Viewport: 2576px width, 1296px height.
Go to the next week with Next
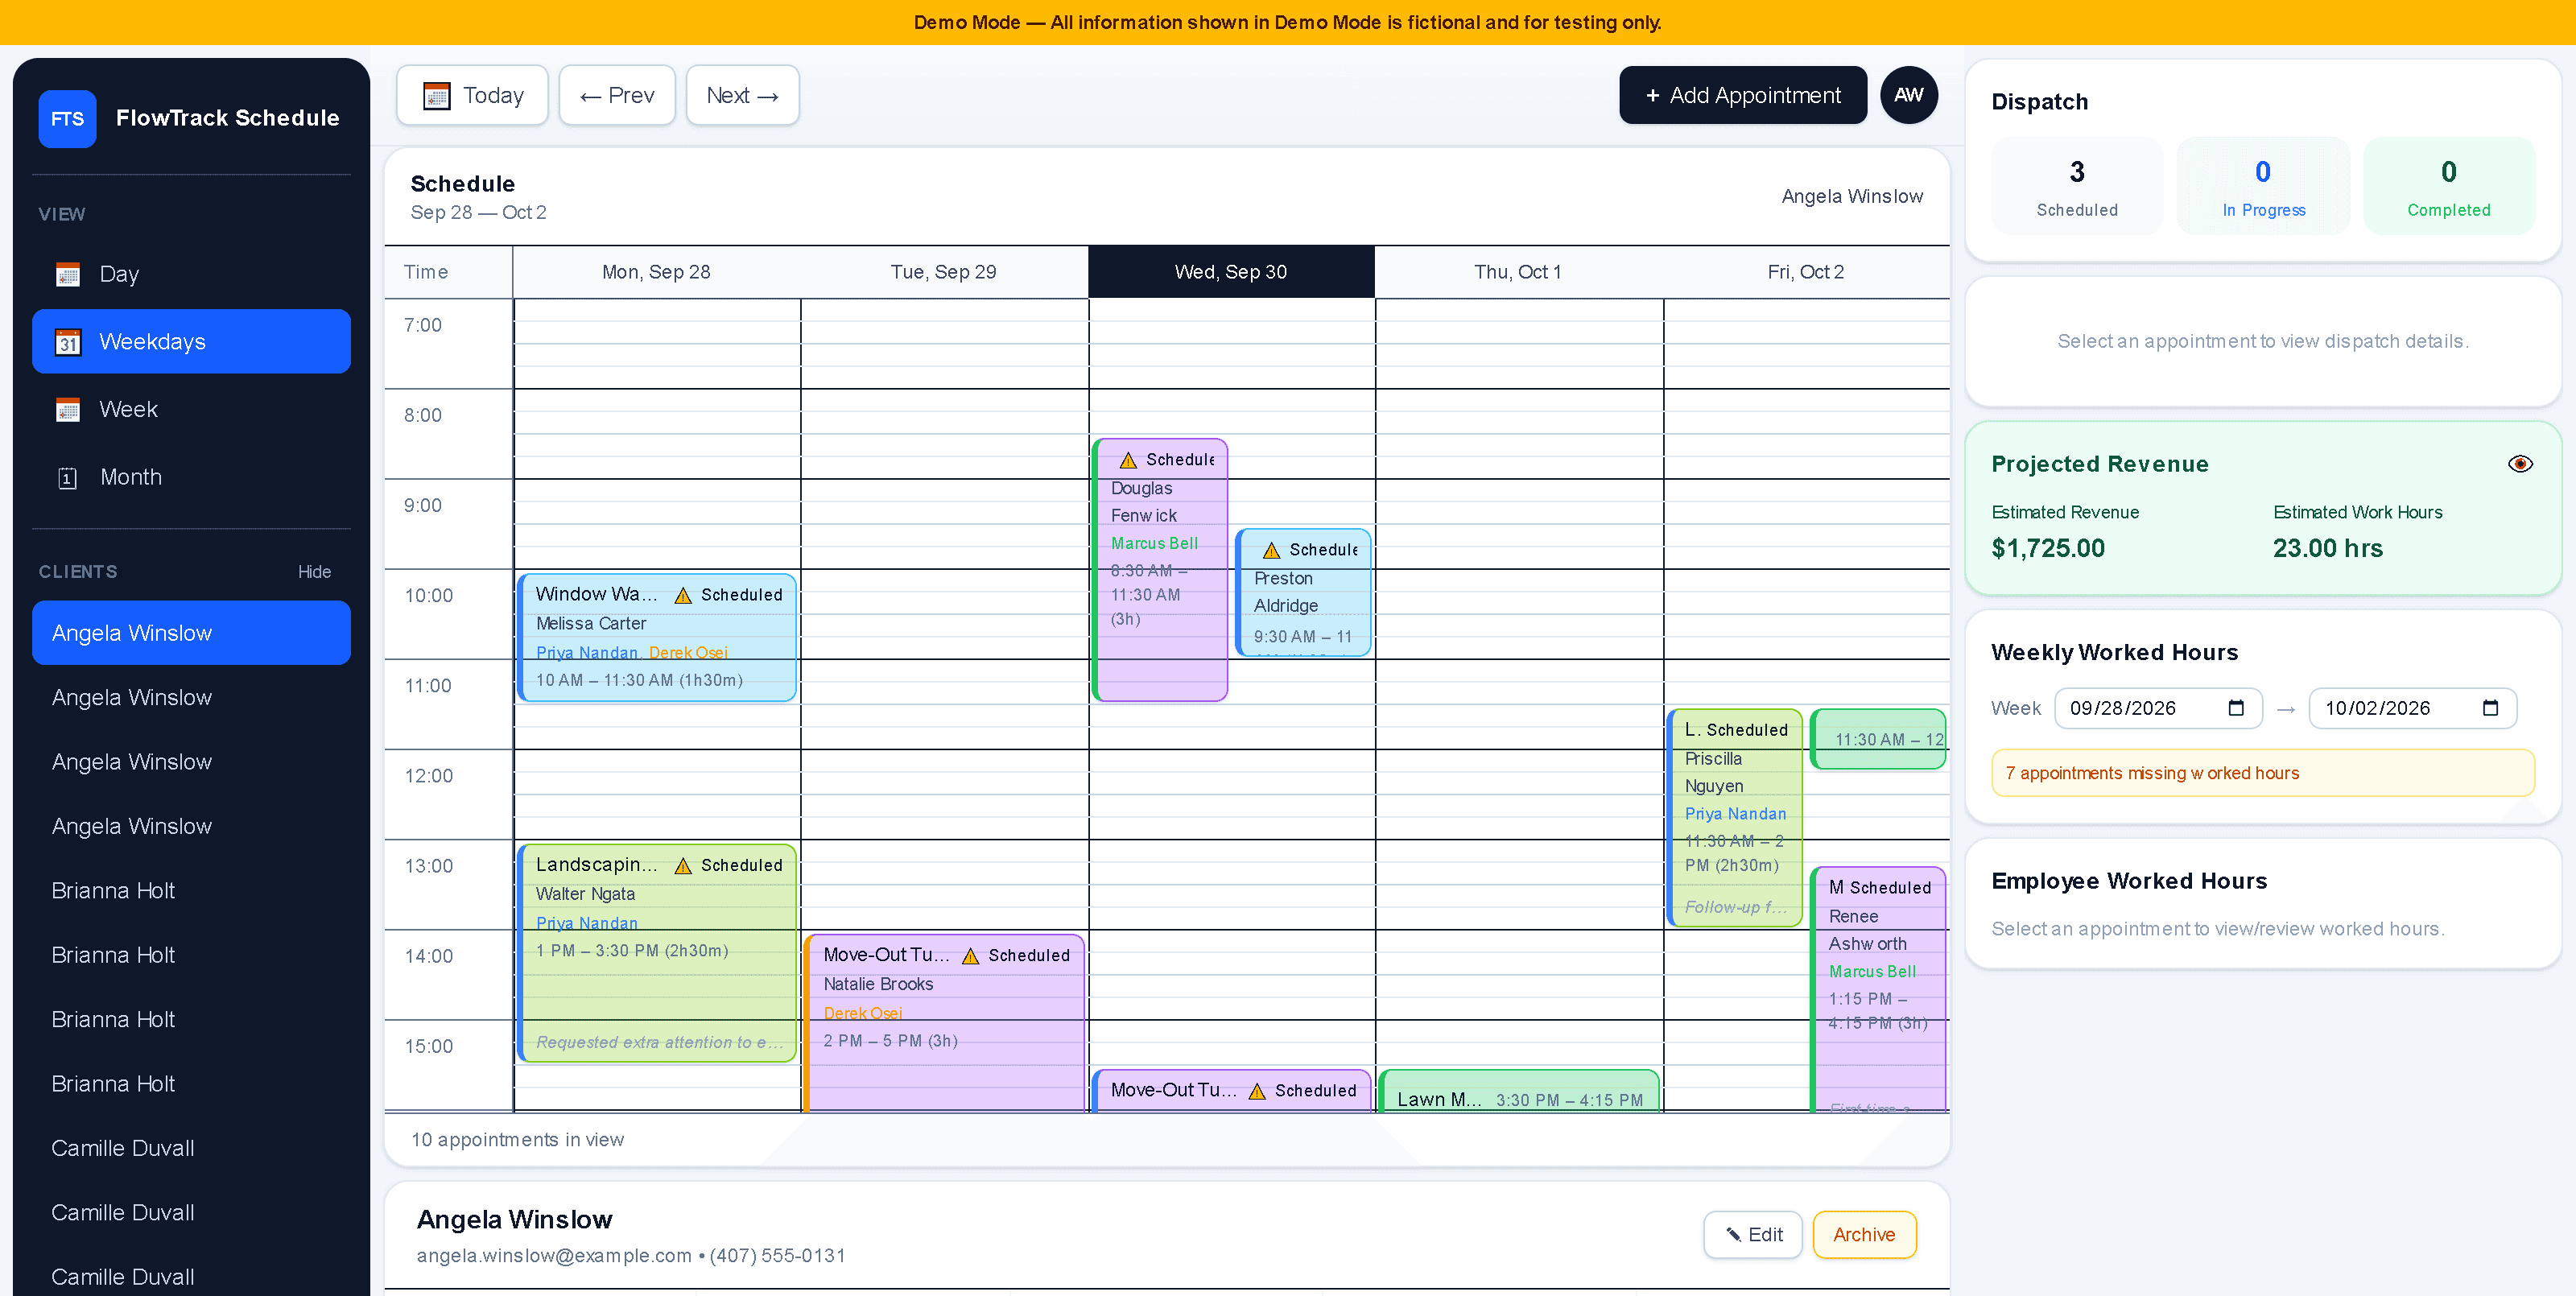pos(742,96)
